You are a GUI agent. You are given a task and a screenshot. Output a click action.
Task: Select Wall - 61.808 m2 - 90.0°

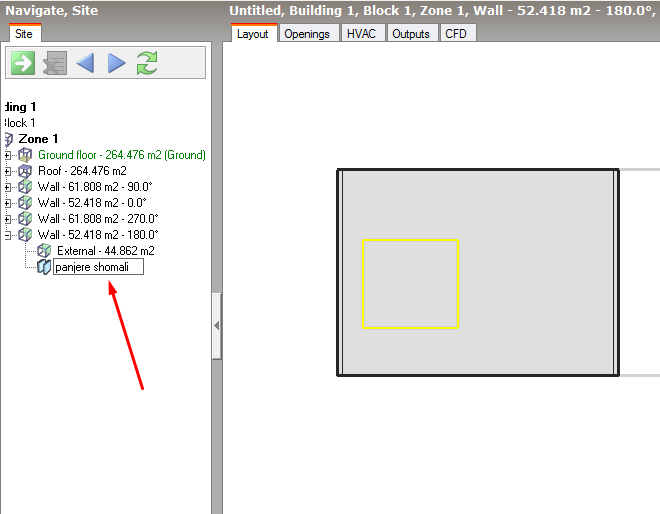pyautogui.click(x=95, y=187)
